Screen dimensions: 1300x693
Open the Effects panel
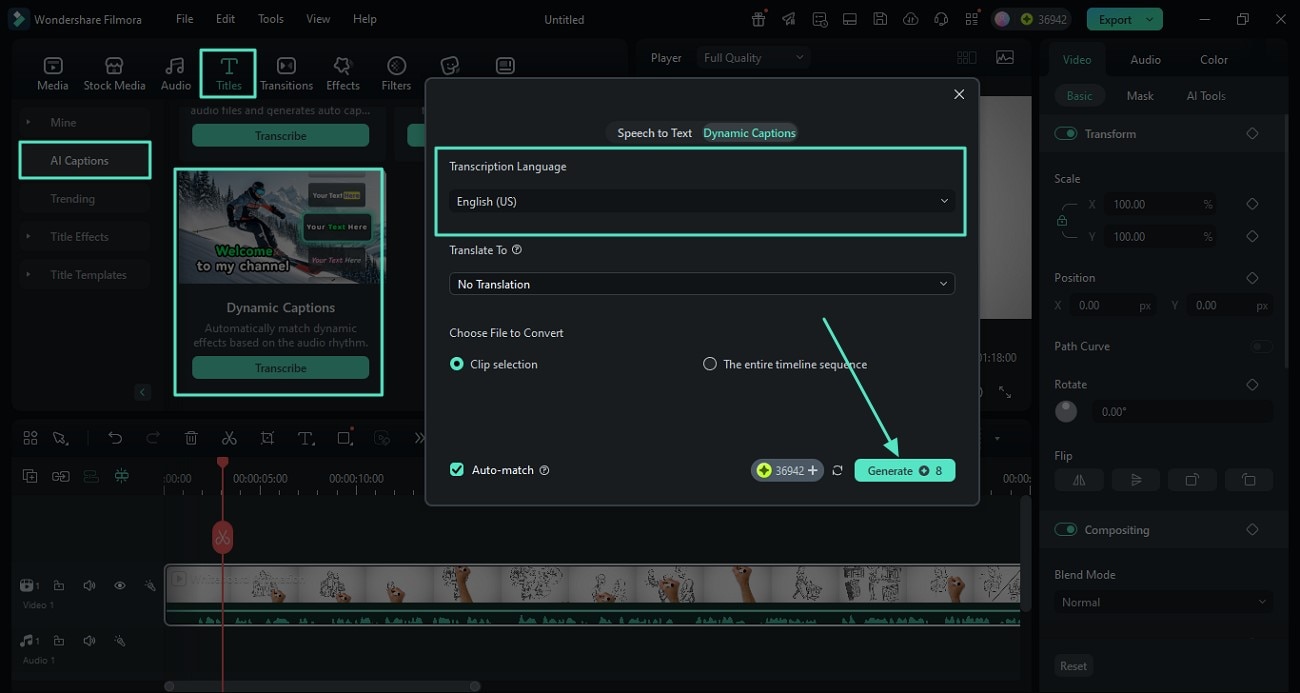tap(343, 73)
